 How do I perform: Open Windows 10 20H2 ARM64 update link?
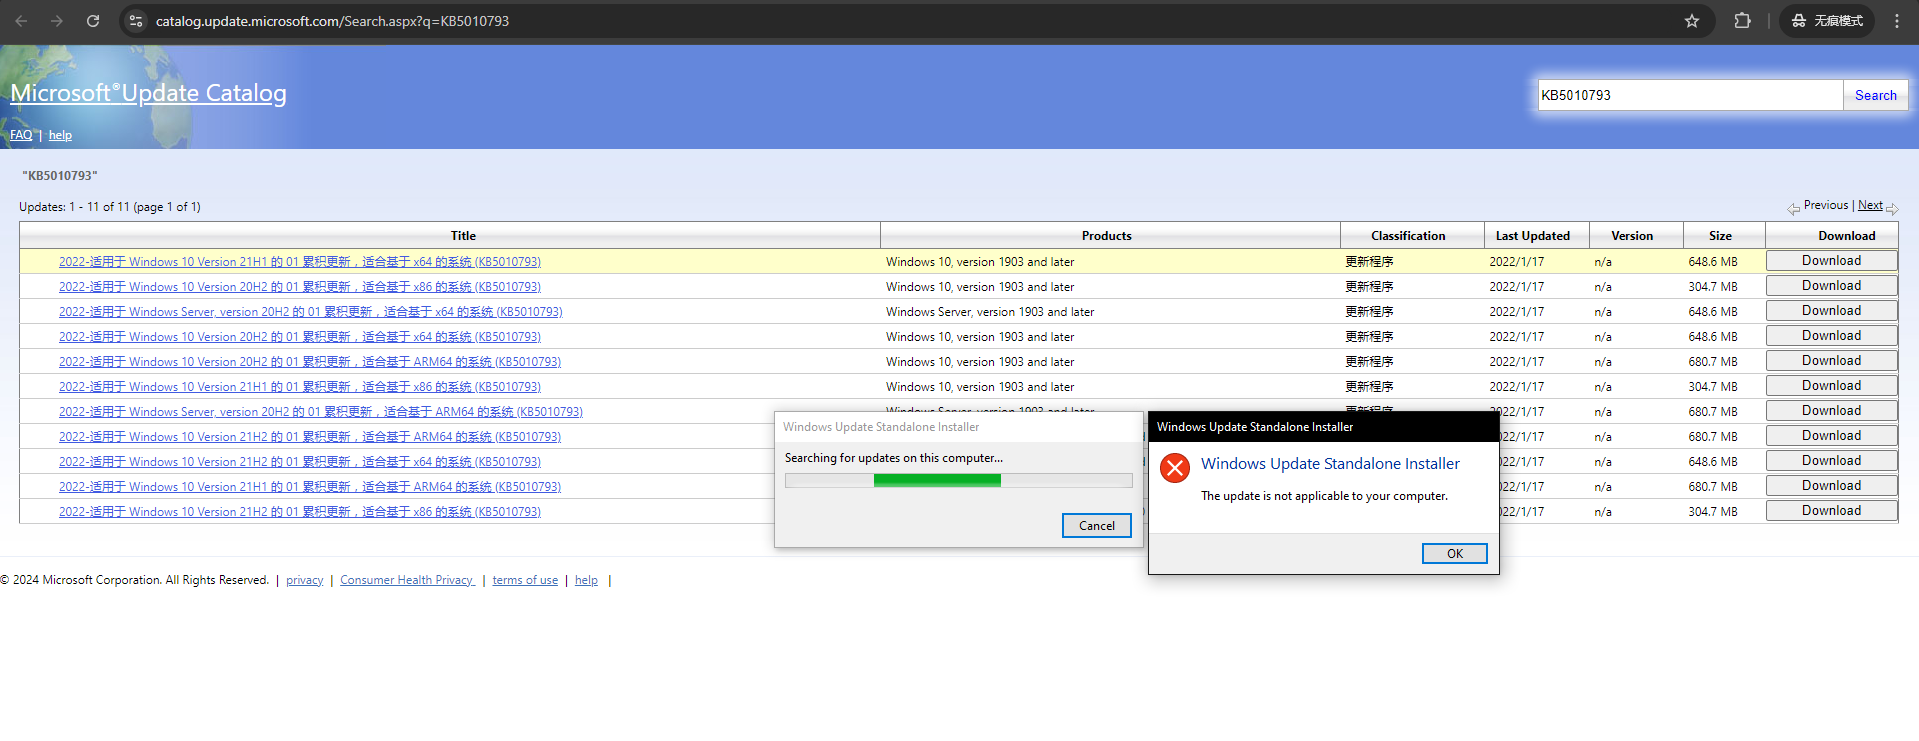310,362
